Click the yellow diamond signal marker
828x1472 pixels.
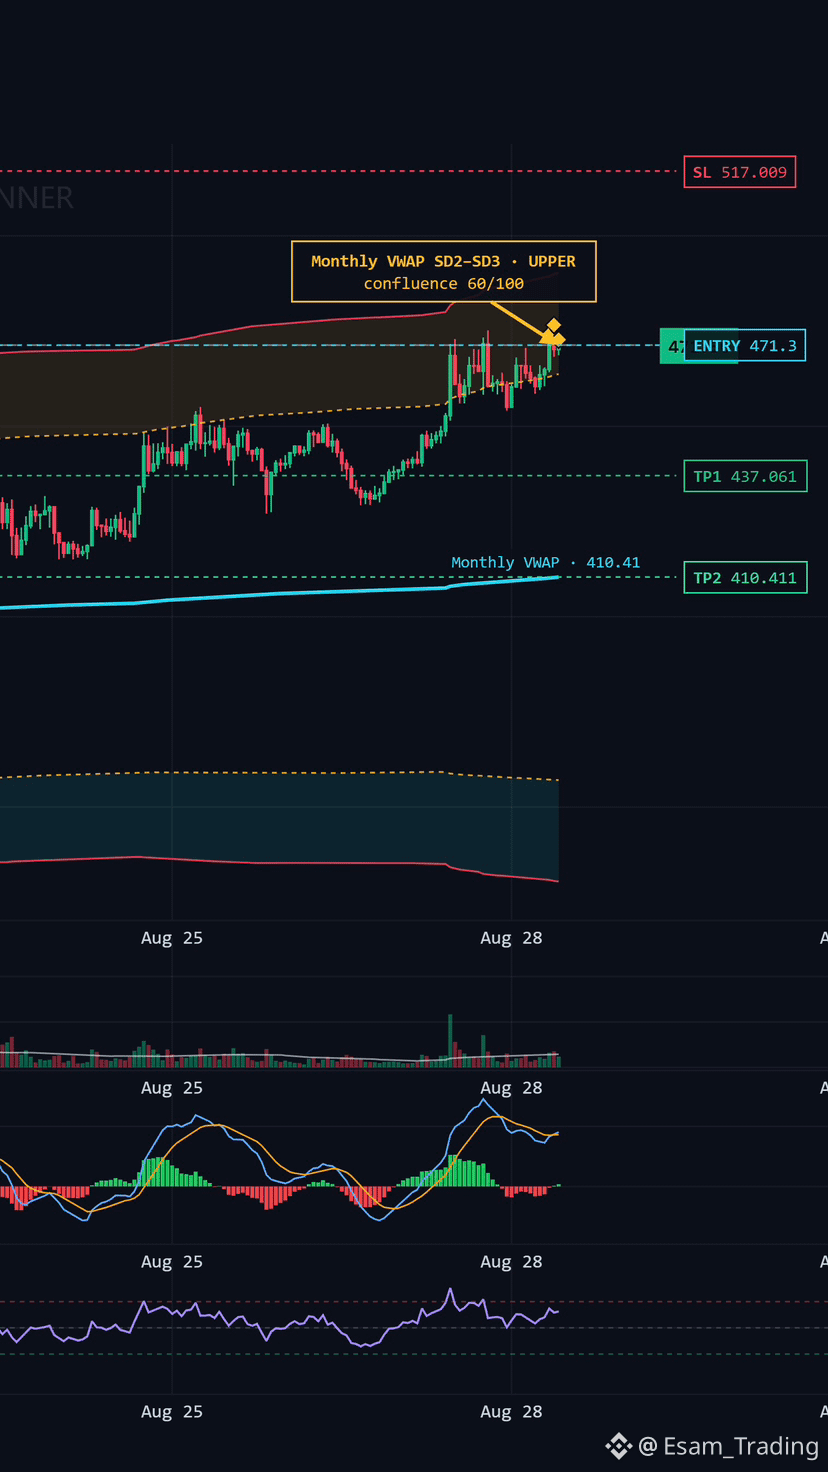553,325
